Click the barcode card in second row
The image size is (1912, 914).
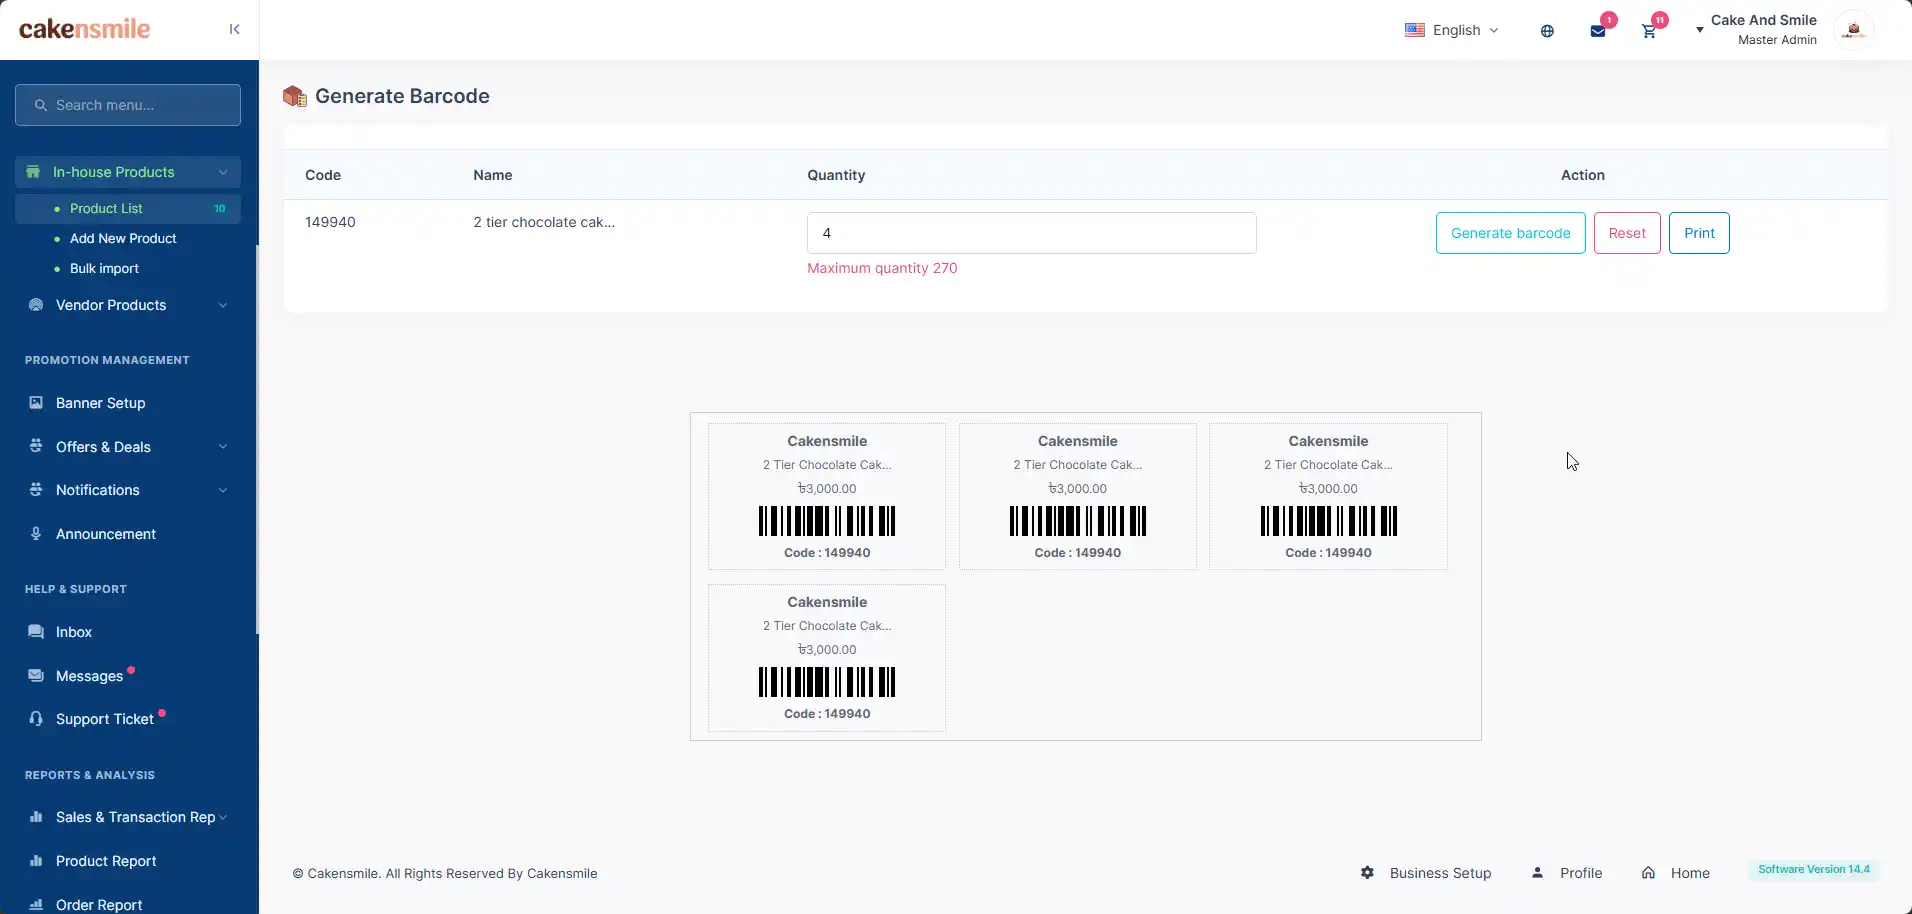827,657
